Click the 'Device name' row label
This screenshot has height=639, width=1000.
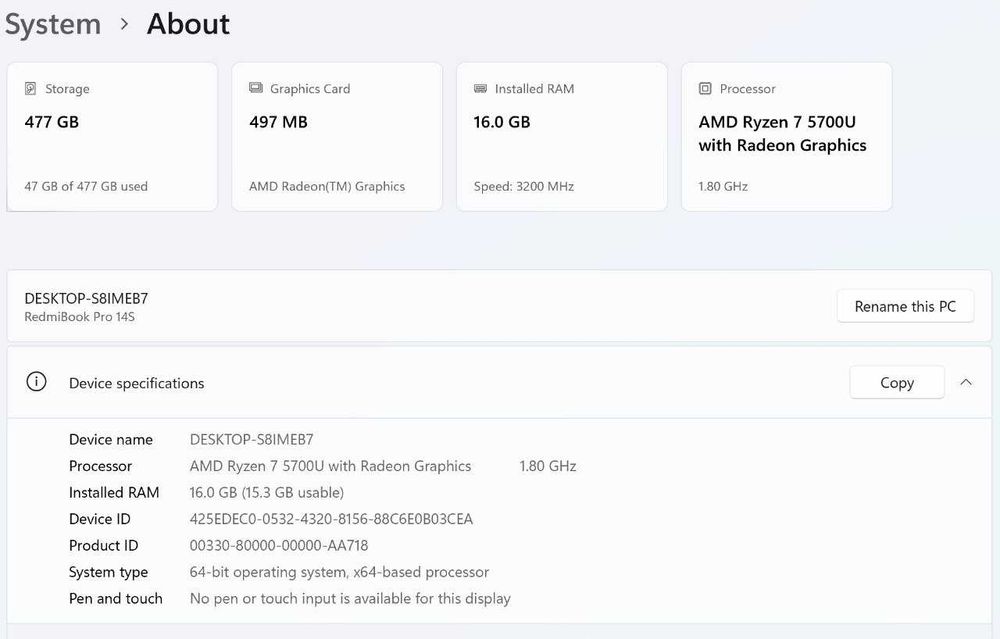point(111,439)
